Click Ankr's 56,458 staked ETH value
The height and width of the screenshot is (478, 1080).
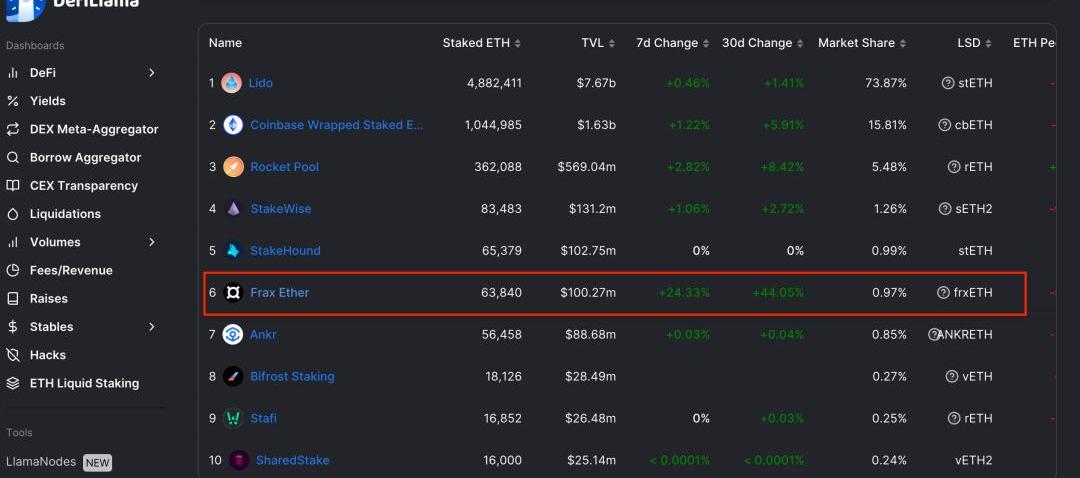pyautogui.click(x=501, y=335)
